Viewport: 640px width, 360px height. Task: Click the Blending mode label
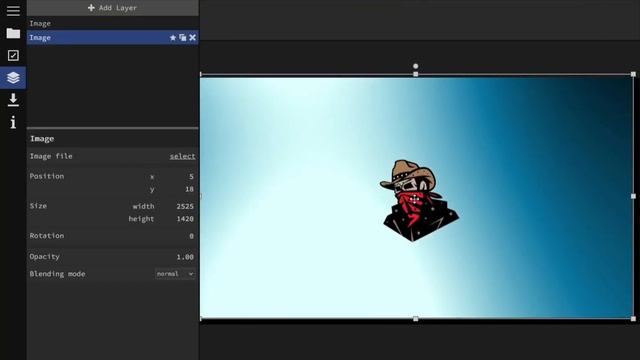pyautogui.click(x=57, y=274)
